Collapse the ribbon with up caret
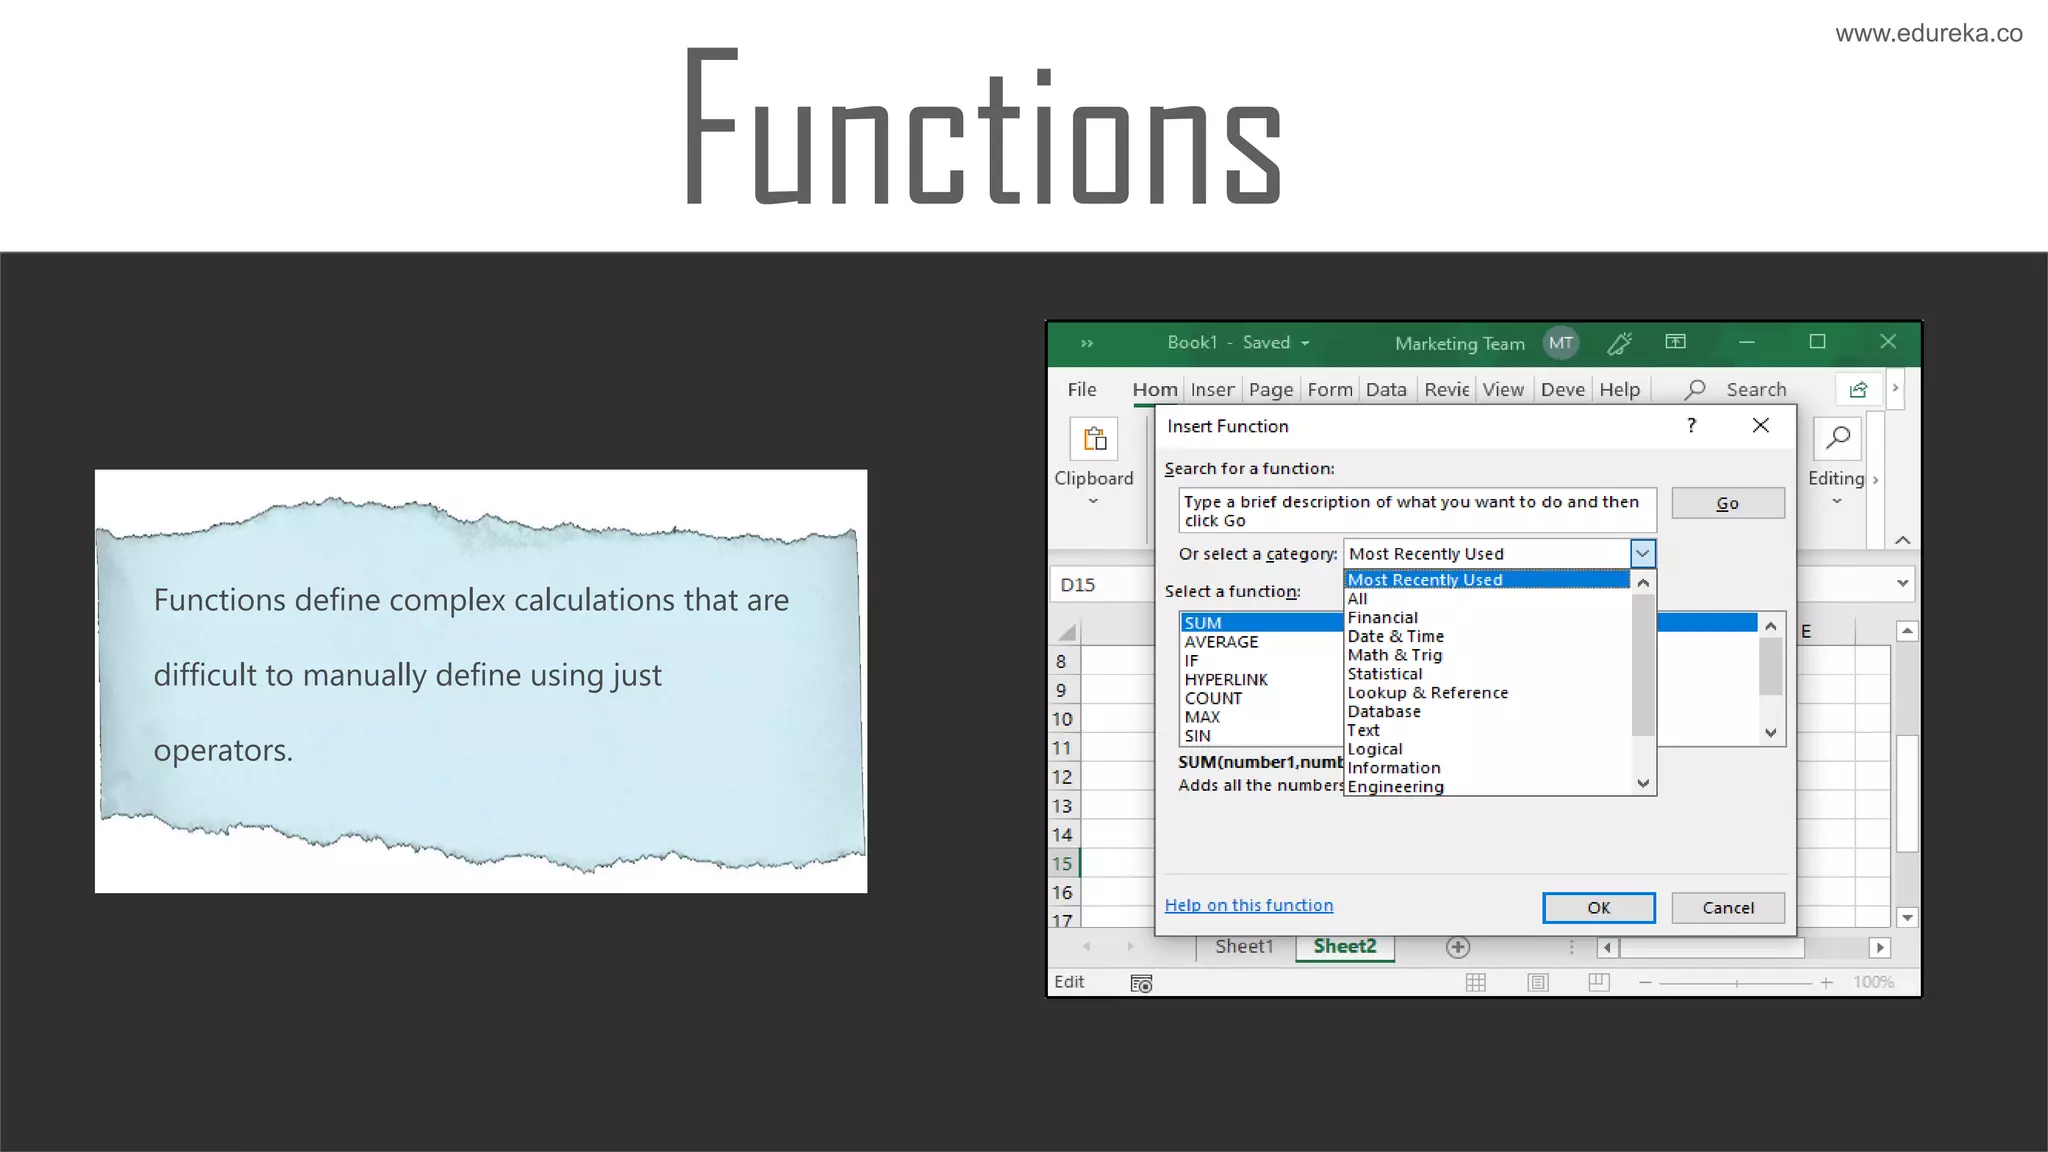2048x1152 pixels. pos(1902,540)
